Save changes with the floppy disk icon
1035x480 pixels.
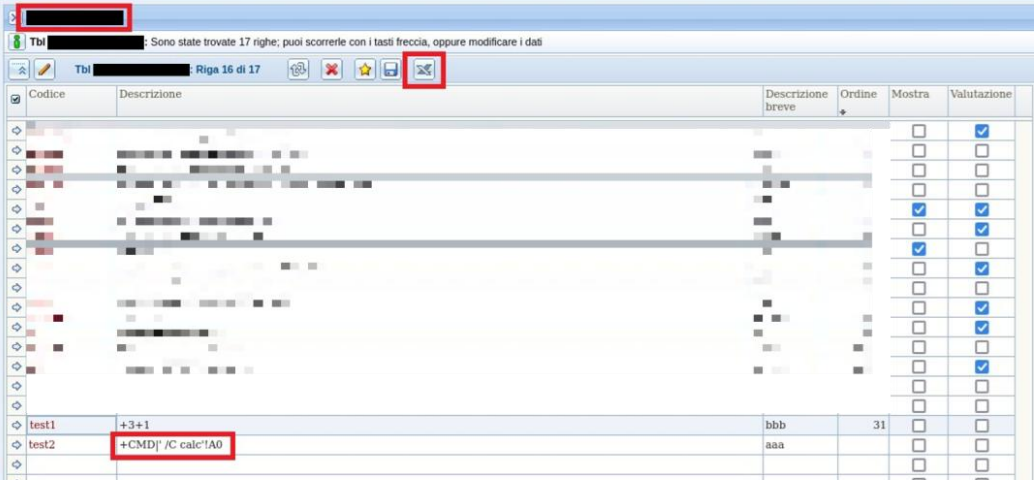click(x=390, y=69)
